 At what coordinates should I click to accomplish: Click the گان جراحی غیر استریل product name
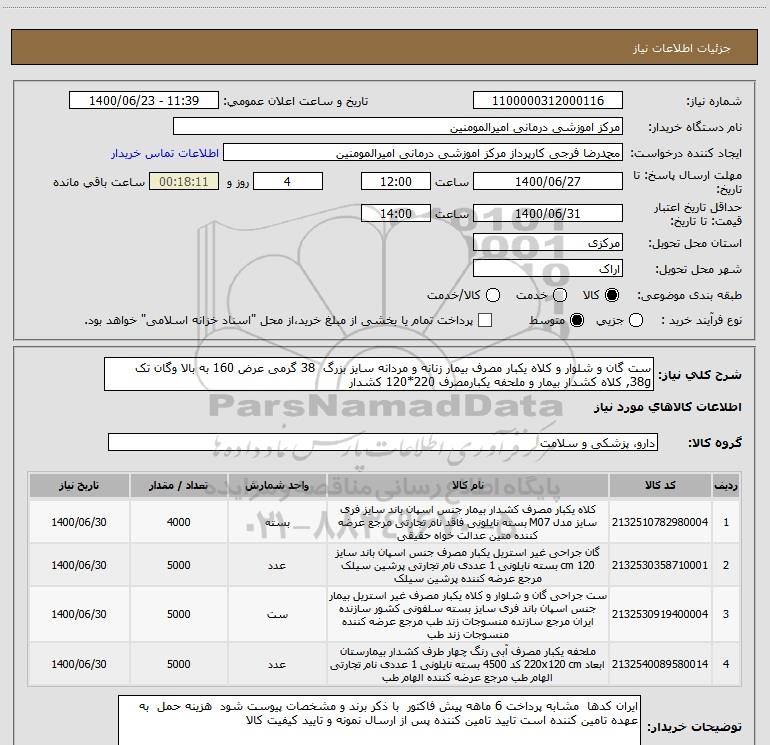point(468,565)
